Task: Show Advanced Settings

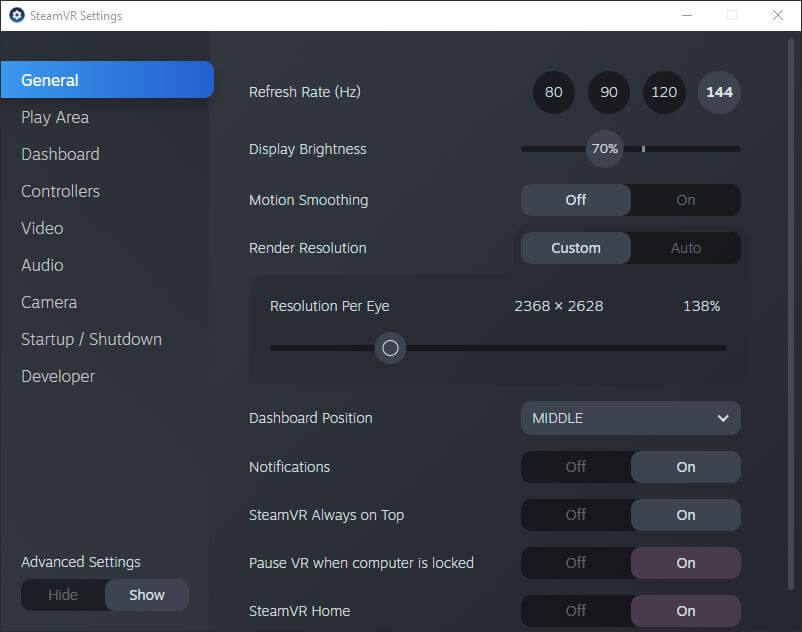Action: pyautogui.click(x=147, y=595)
